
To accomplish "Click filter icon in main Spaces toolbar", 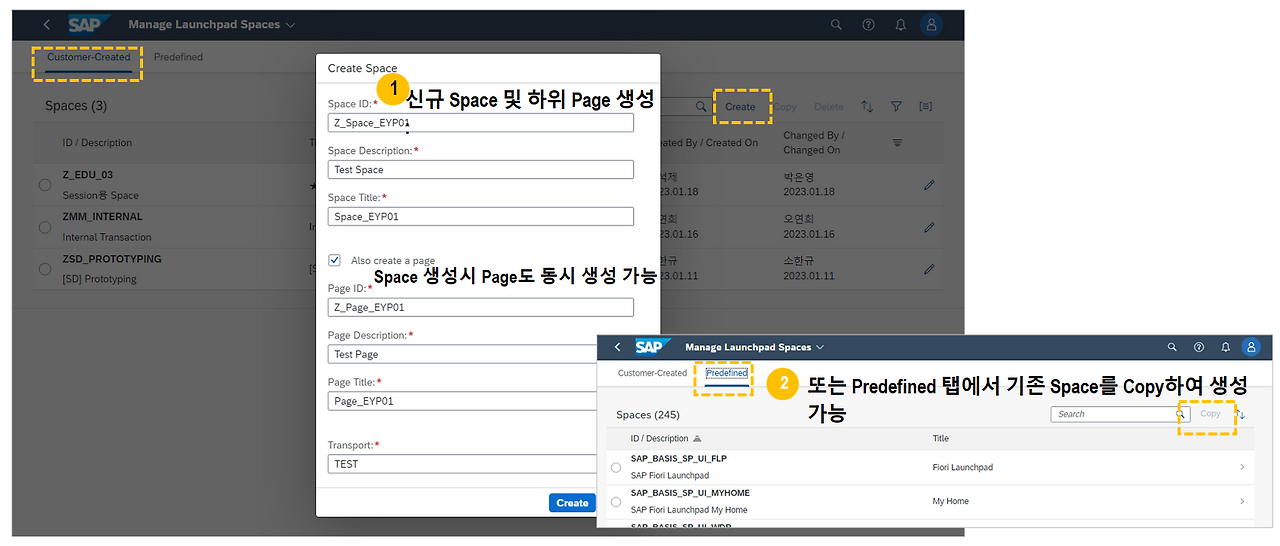I will [x=896, y=106].
